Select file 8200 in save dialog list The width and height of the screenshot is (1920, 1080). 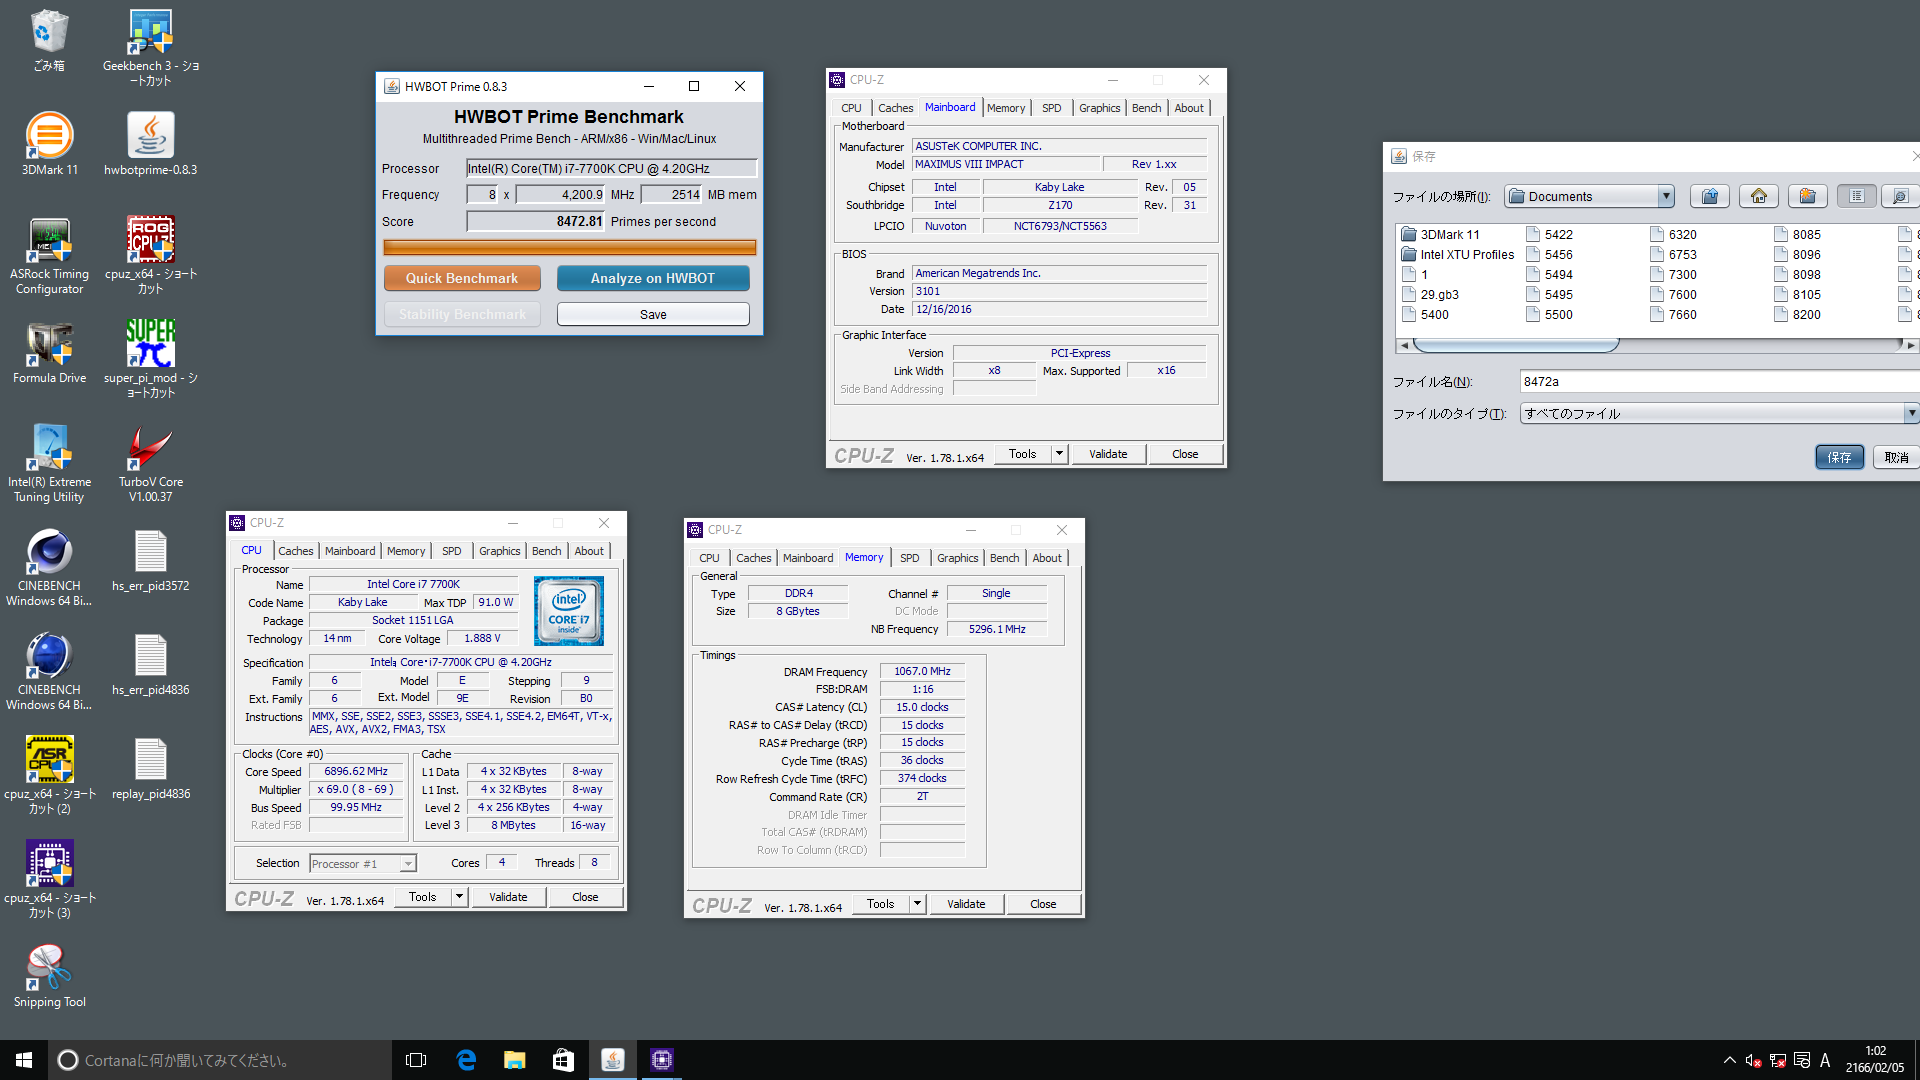1797,314
